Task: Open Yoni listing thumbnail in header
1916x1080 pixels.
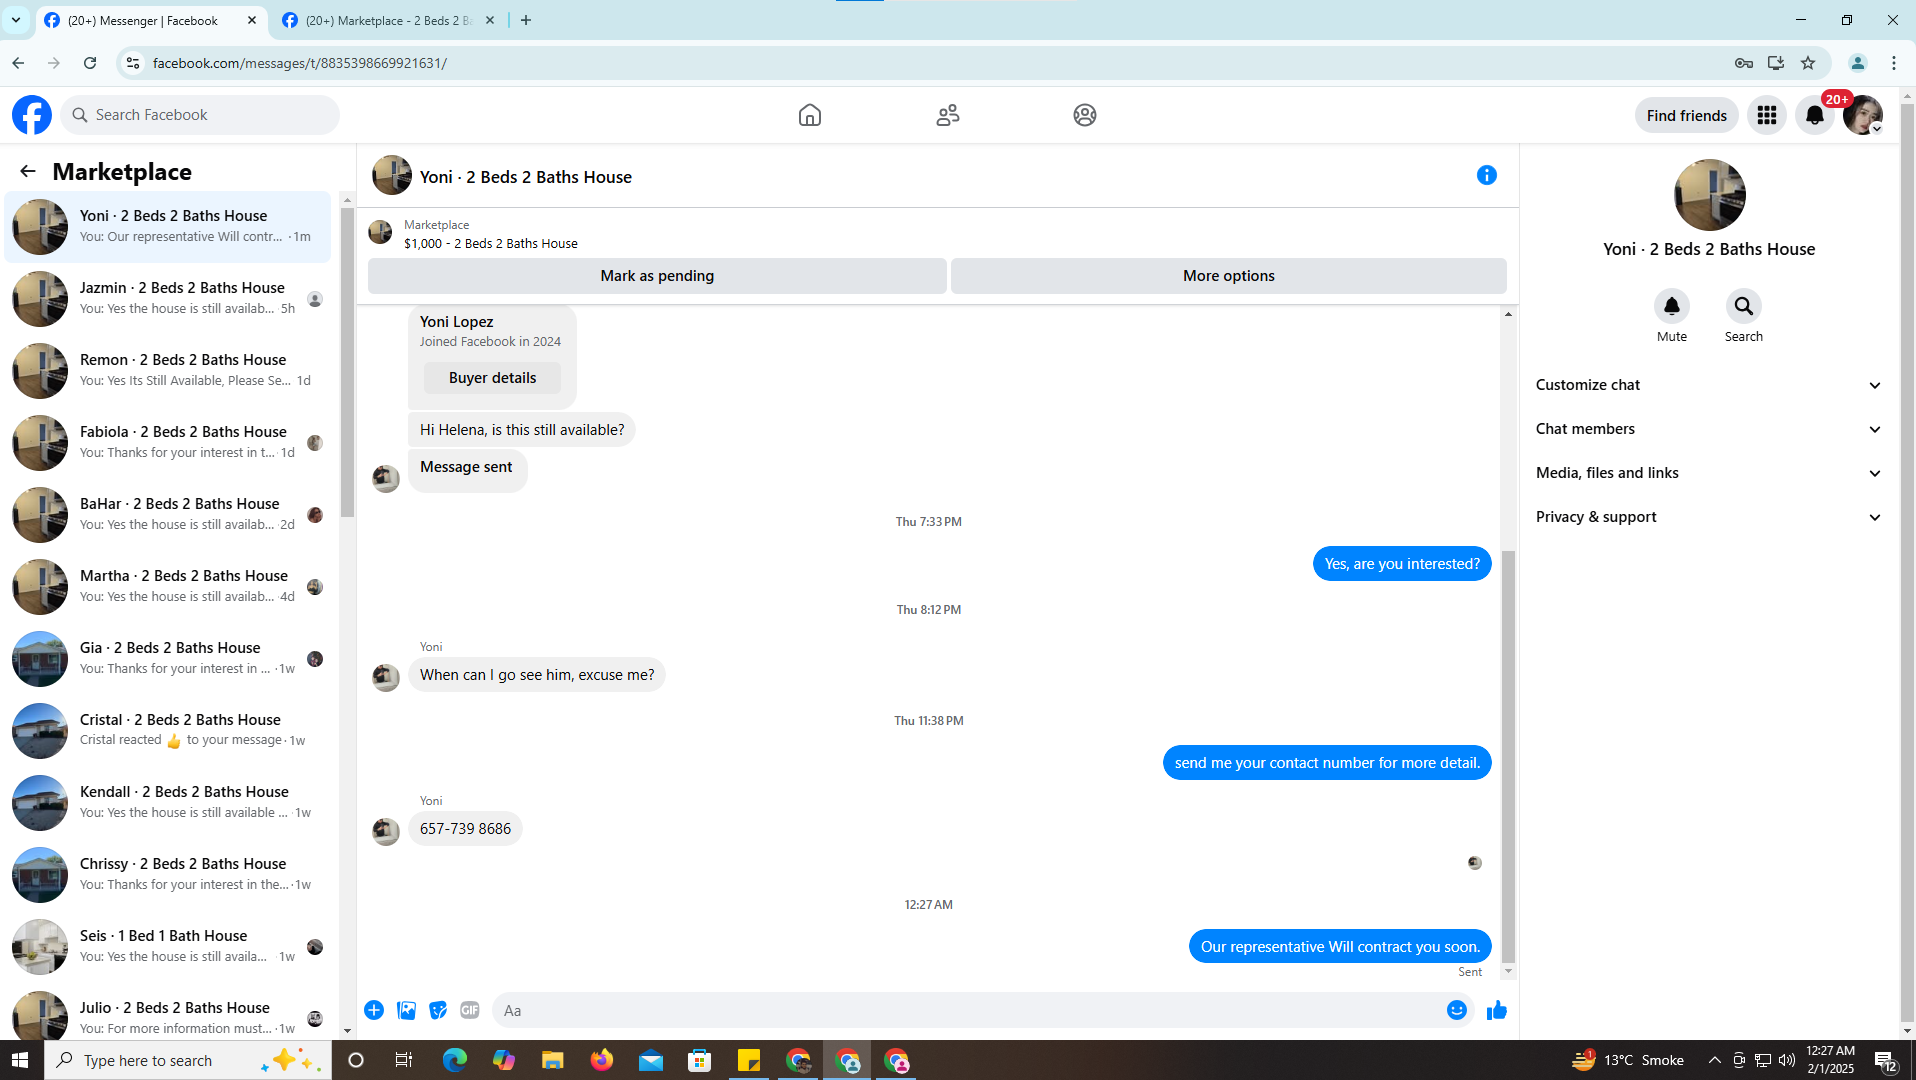Action: pos(392,175)
